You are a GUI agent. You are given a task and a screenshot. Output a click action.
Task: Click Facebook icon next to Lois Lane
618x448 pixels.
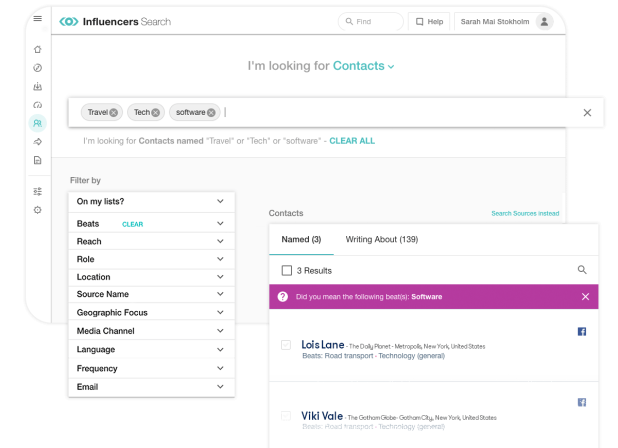582,332
